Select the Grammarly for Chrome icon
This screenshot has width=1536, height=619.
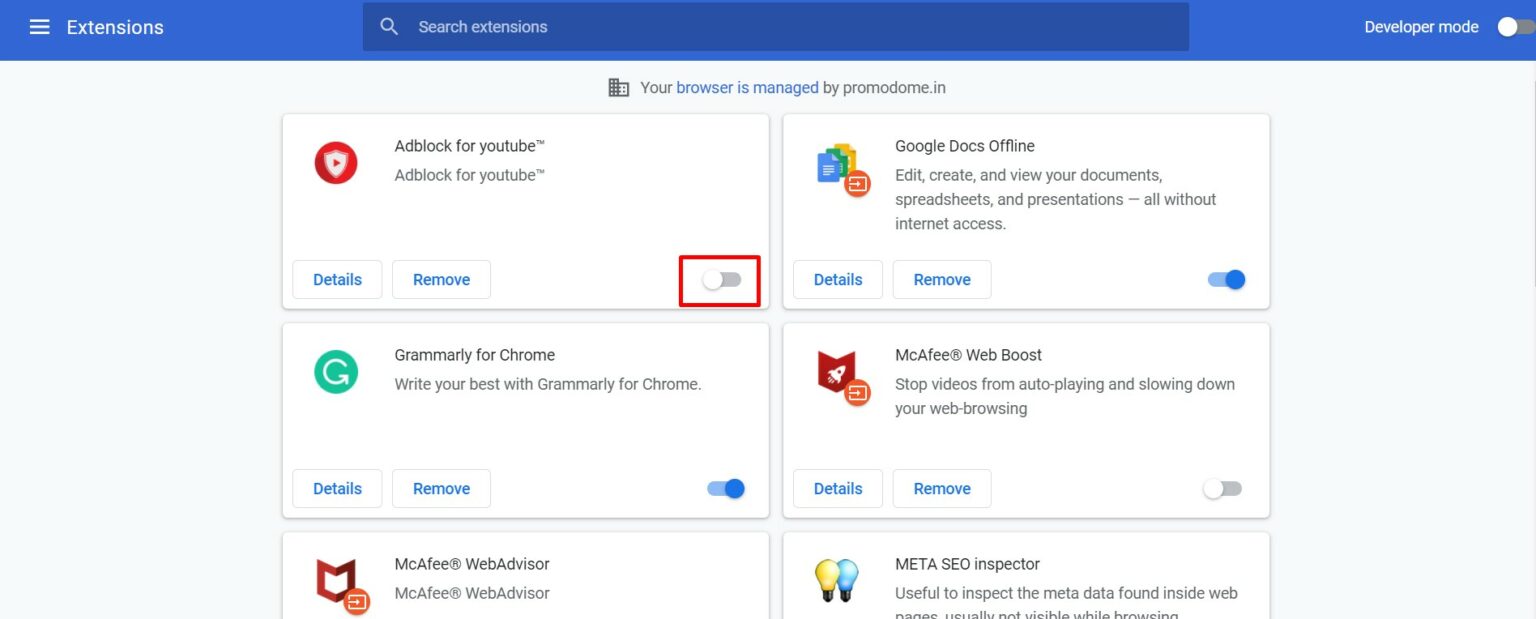pyautogui.click(x=335, y=371)
